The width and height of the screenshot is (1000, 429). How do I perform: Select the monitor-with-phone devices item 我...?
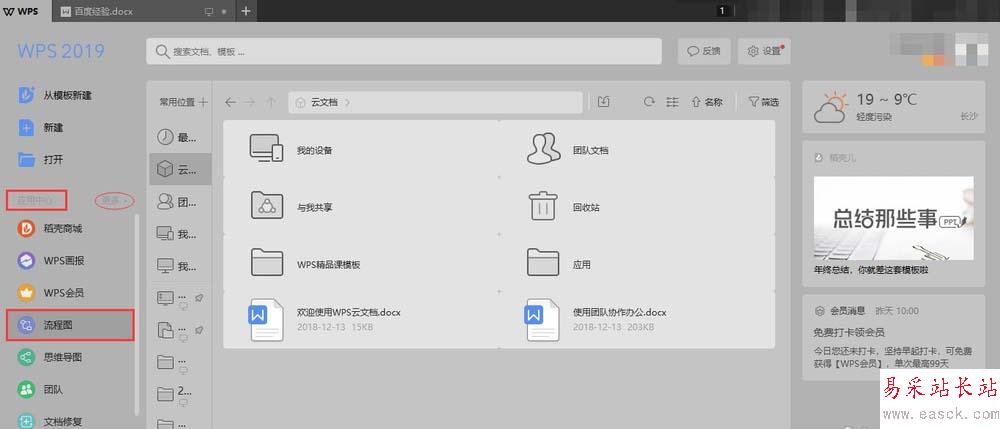pos(180,234)
